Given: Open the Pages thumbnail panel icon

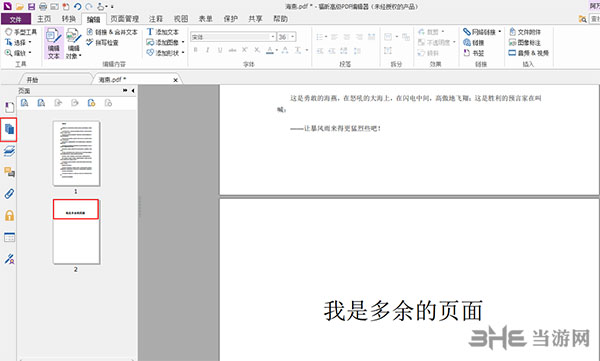Looking at the screenshot, I should click(x=9, y=130).
